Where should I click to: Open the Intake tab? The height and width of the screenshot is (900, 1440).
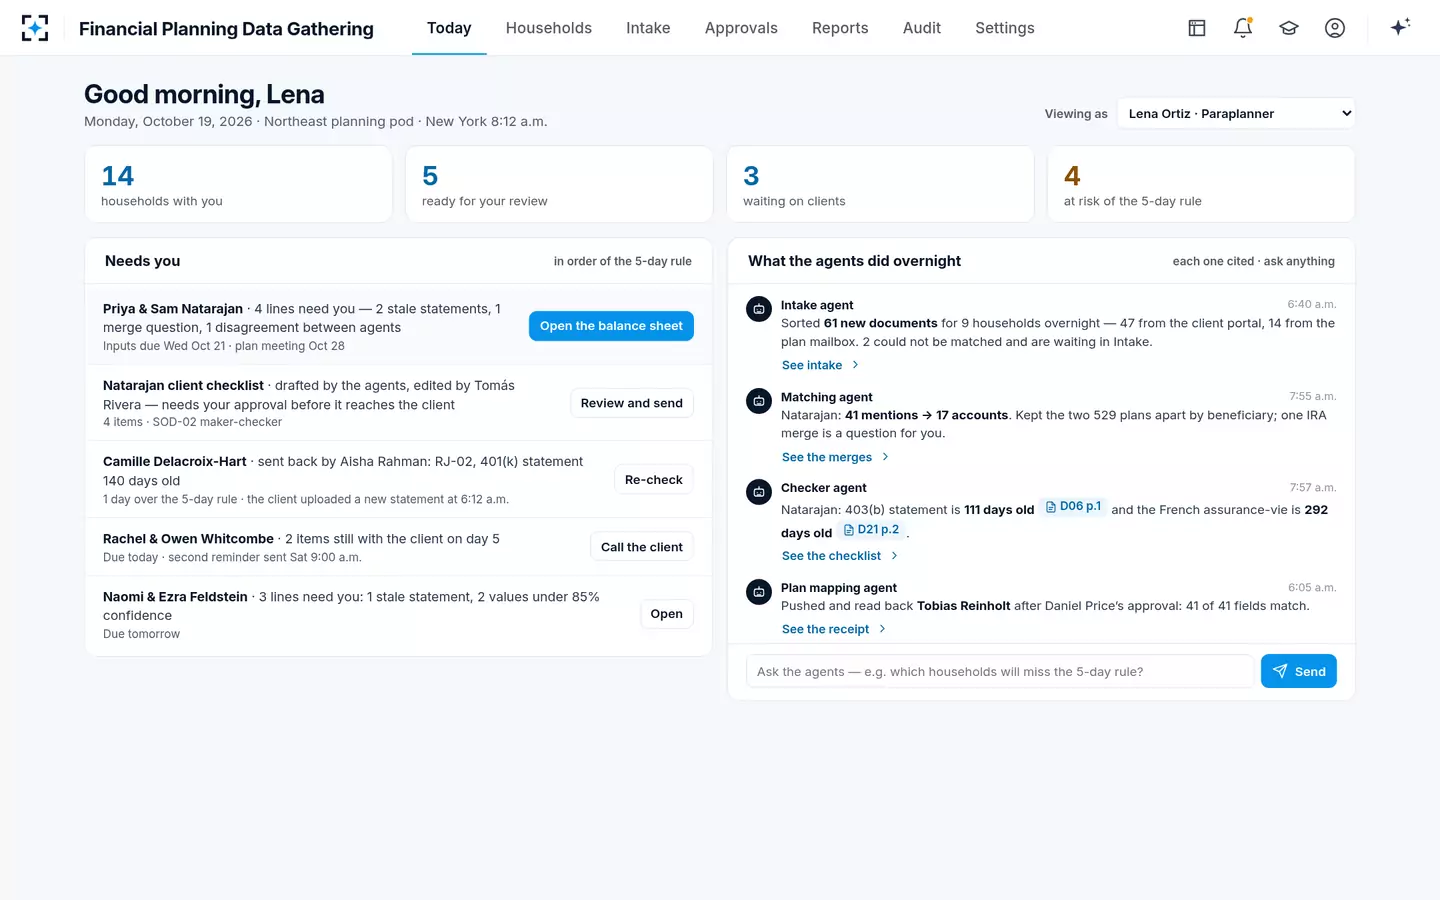pyautogui.click(x=648, y=28)
